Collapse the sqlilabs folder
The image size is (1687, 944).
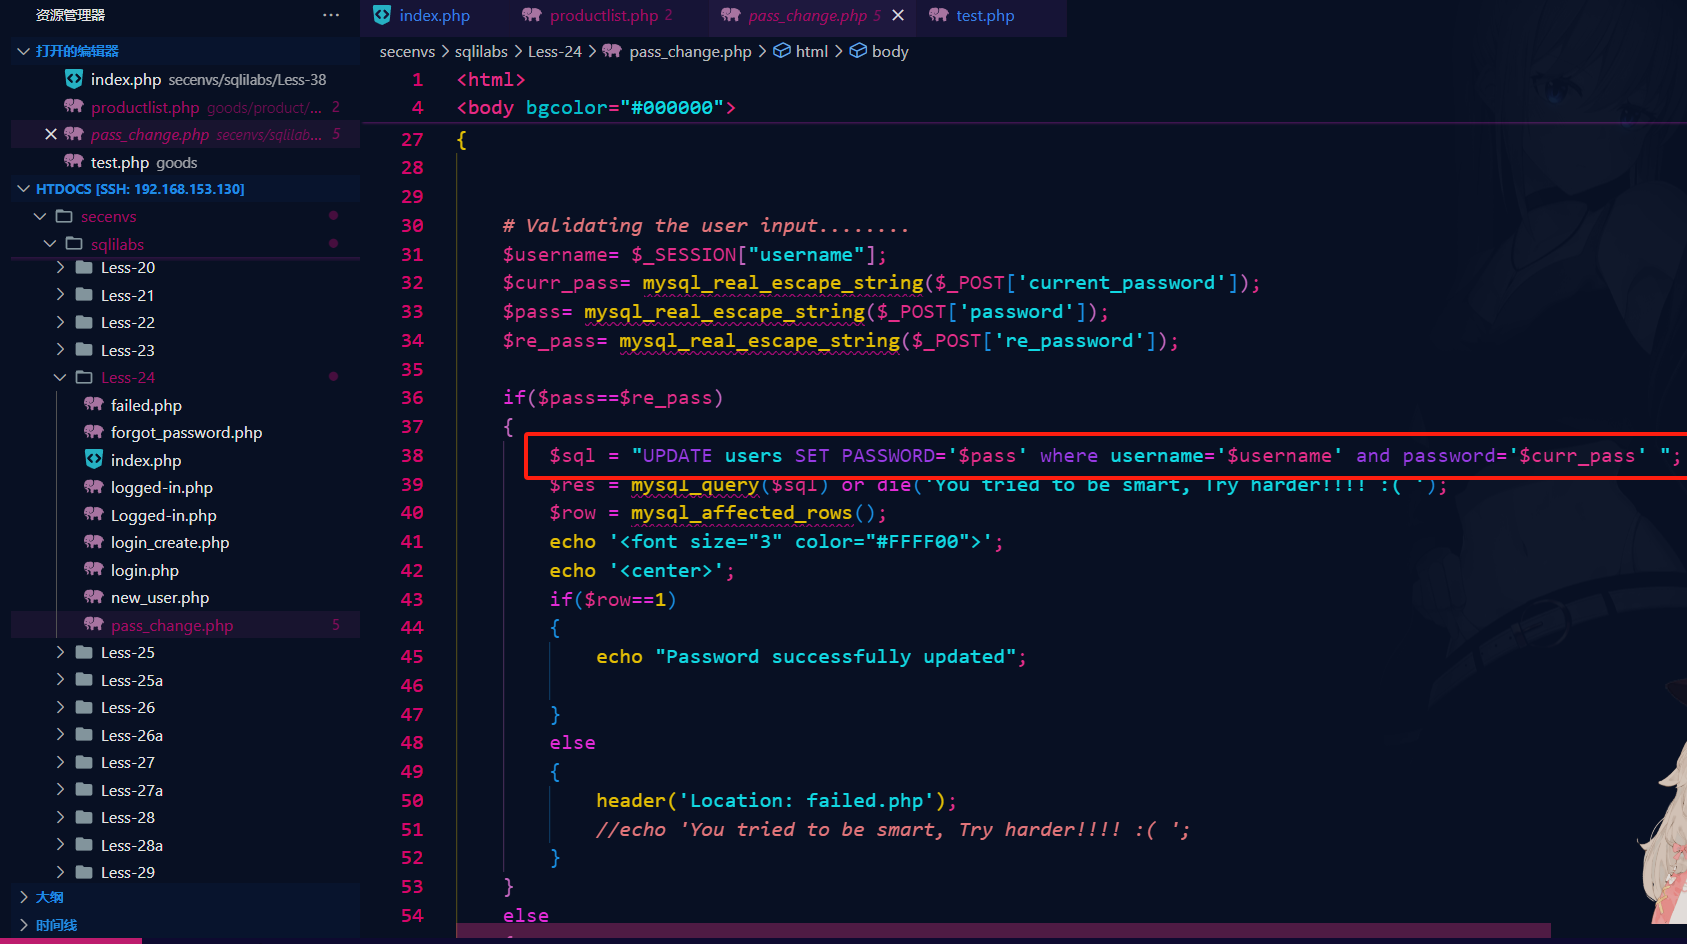point(50,244)
